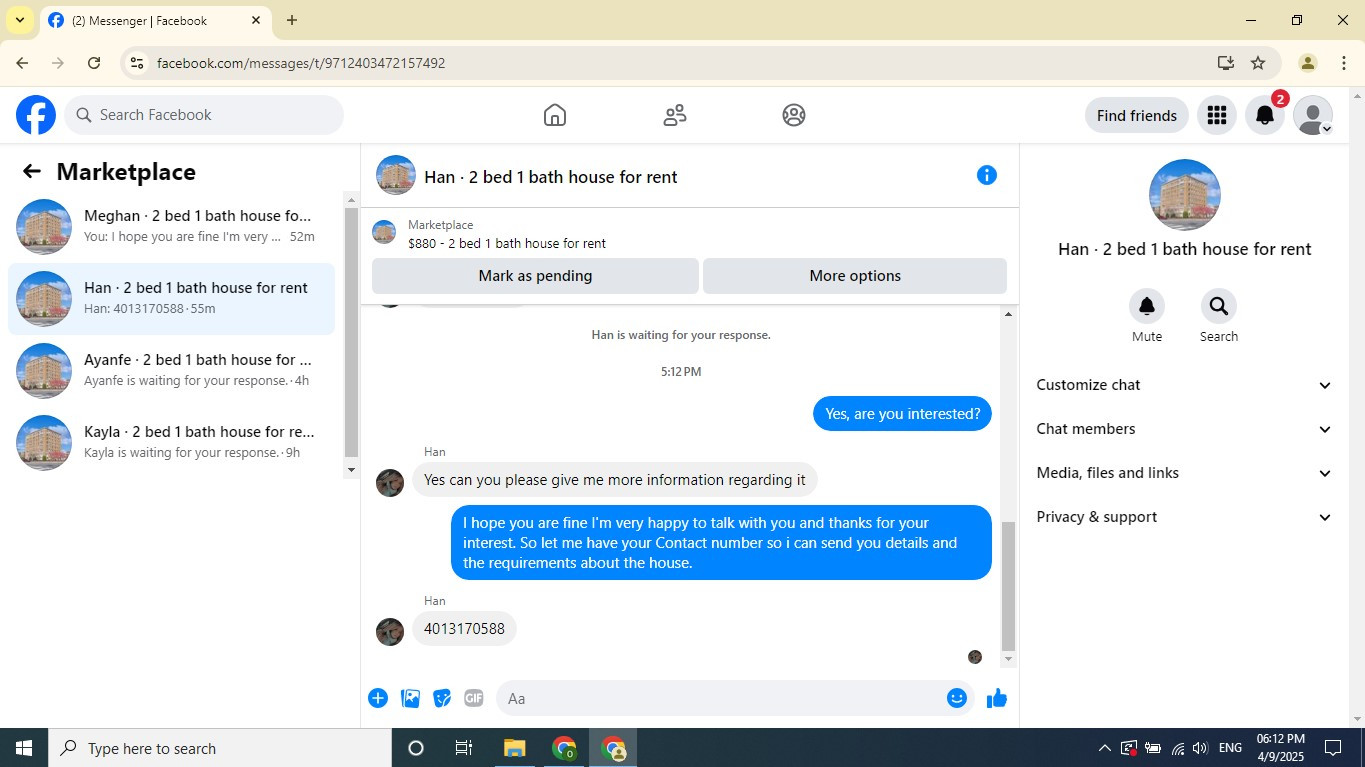Choose a GIF in composer
The image size is (1365, 767).
(x=474, y=698)
